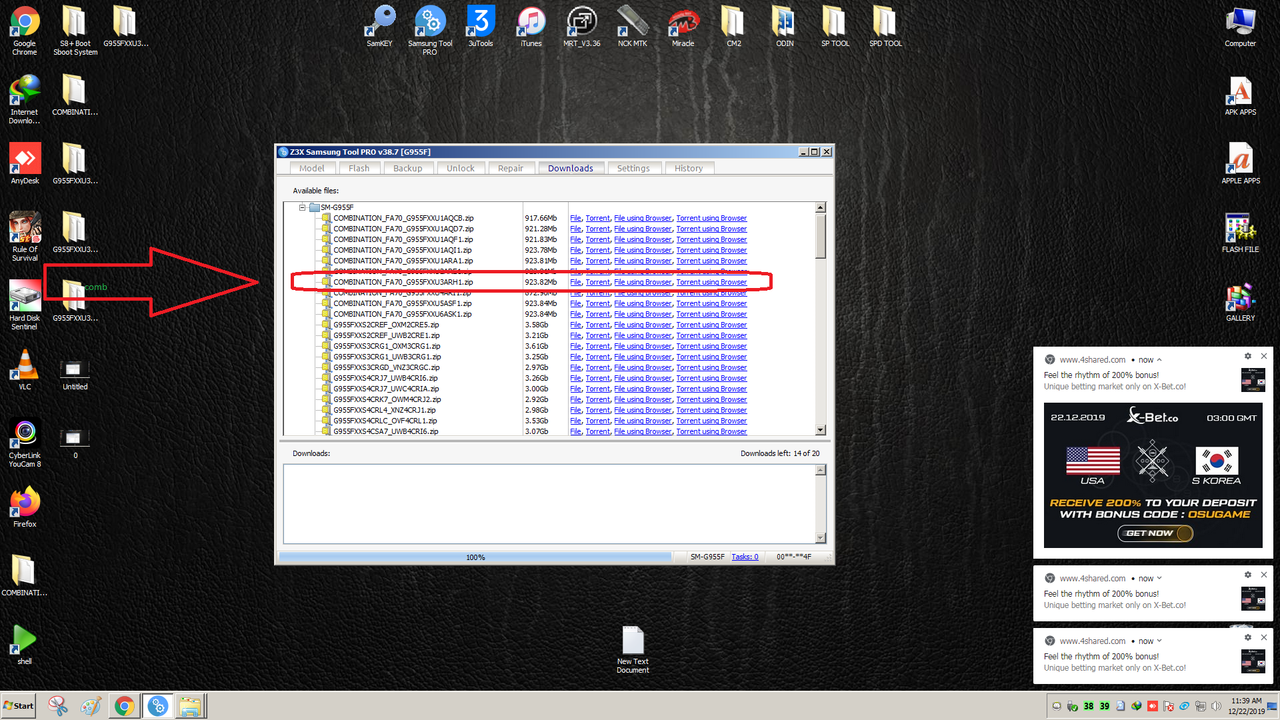
Task: Select G955FXXS4CRK7_OWM4CRJ2.zip in file list
Action: coord(387,400)
